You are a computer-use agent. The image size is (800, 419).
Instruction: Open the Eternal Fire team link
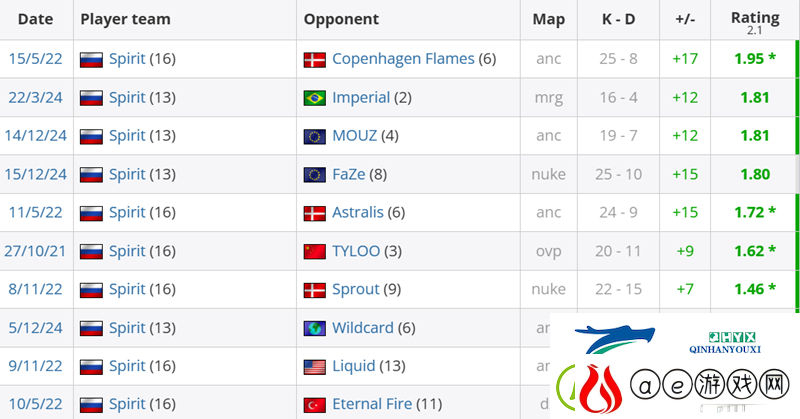pyautogui.click(x=372, y=404)
